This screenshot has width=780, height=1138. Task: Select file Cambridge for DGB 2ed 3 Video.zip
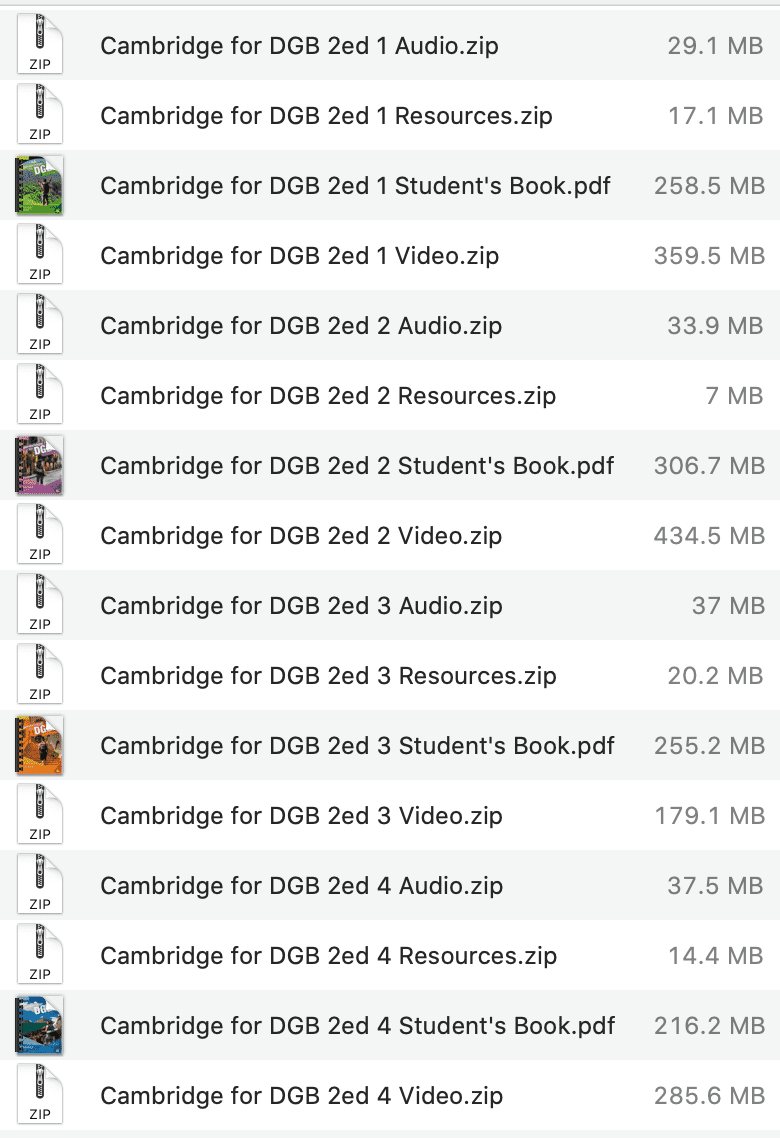click(301, 816)
